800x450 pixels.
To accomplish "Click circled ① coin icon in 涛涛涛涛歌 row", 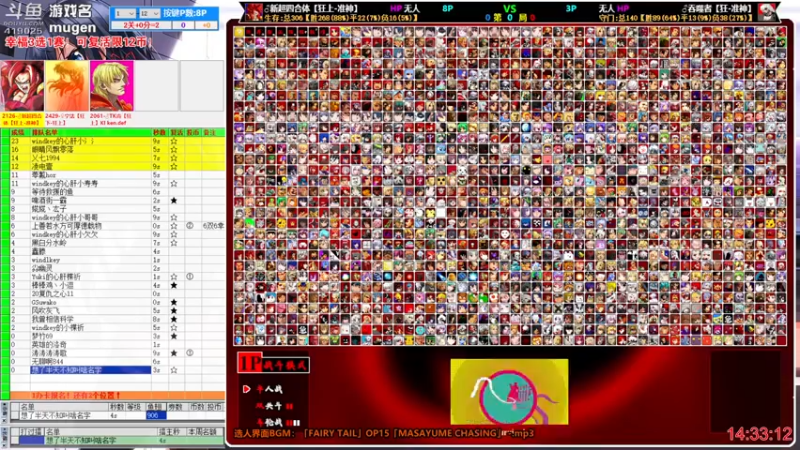I will [x=190, y=353].
